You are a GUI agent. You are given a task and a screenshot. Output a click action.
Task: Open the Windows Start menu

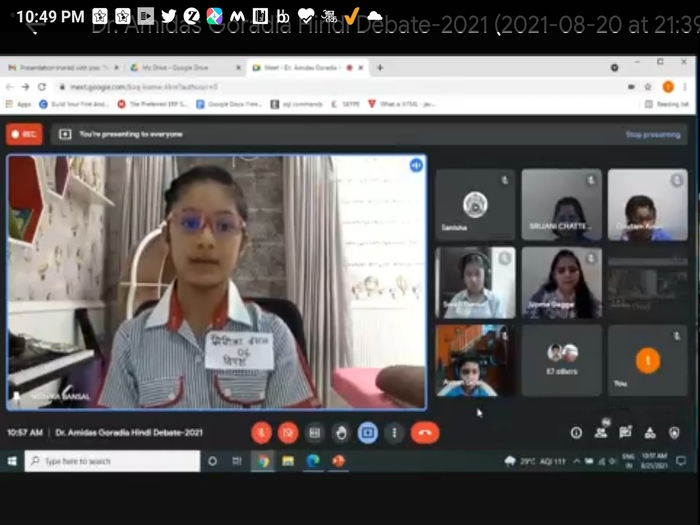(x=12, y=461)
